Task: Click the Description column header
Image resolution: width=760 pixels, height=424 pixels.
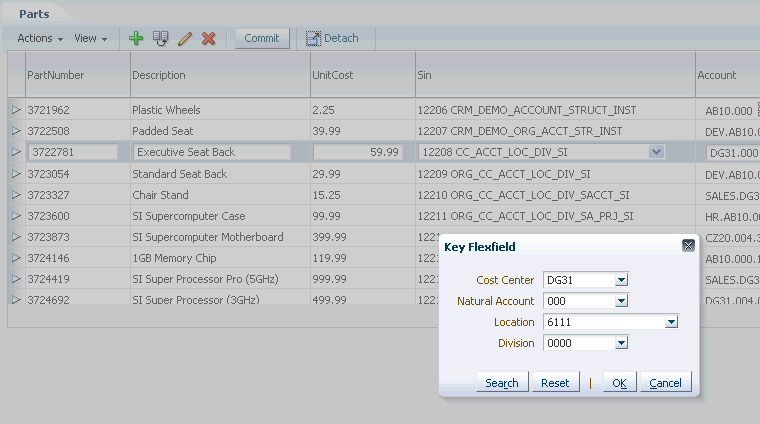Action: [221, 75]
